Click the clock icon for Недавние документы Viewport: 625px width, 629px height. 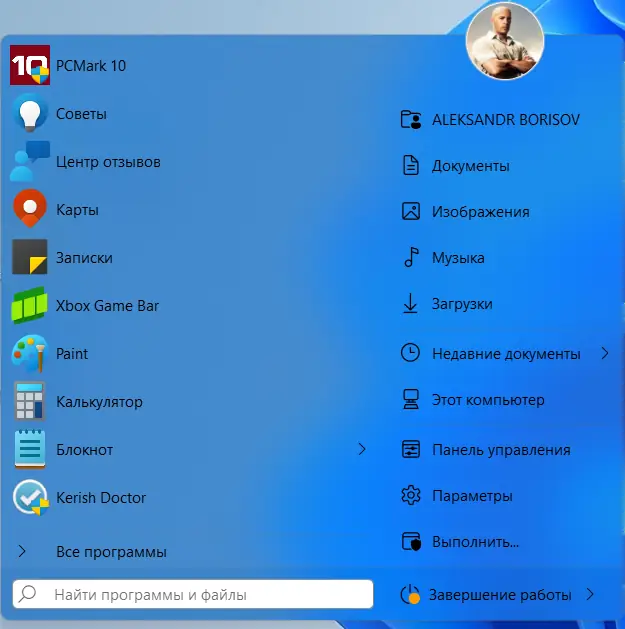pos(410,353)
